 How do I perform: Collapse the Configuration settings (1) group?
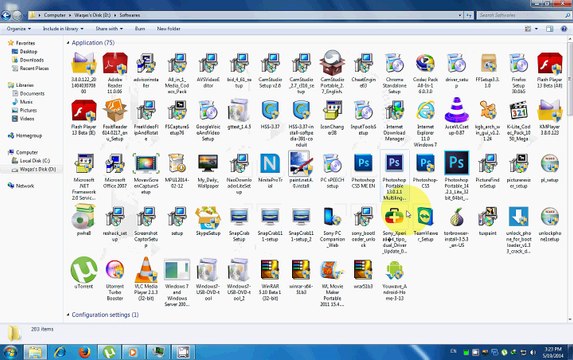68,315
